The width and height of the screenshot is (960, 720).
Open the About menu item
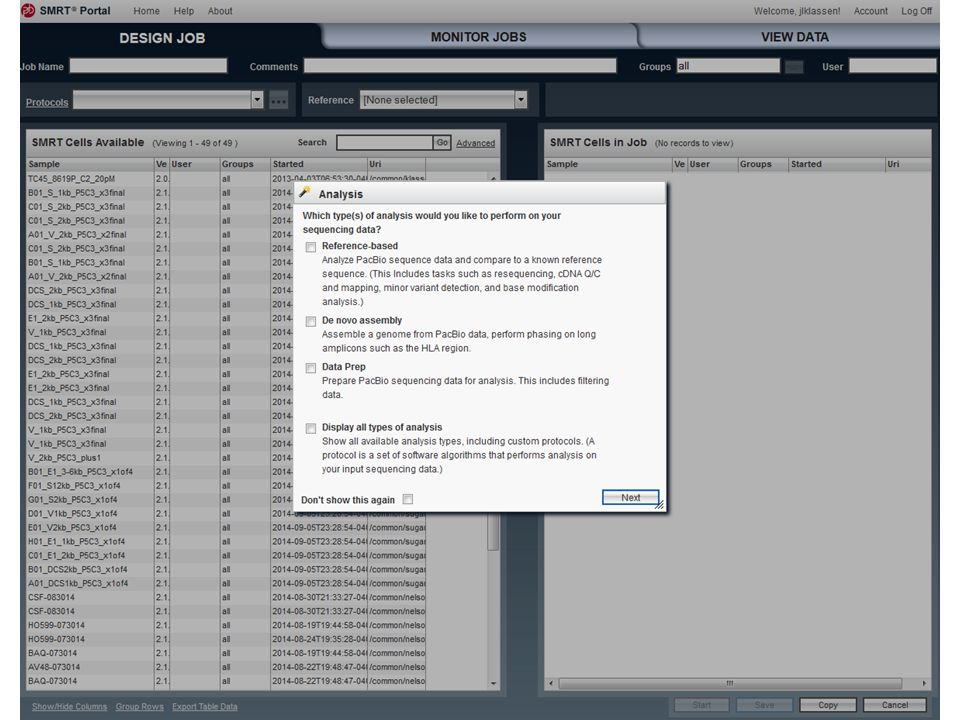pos(220,11)
